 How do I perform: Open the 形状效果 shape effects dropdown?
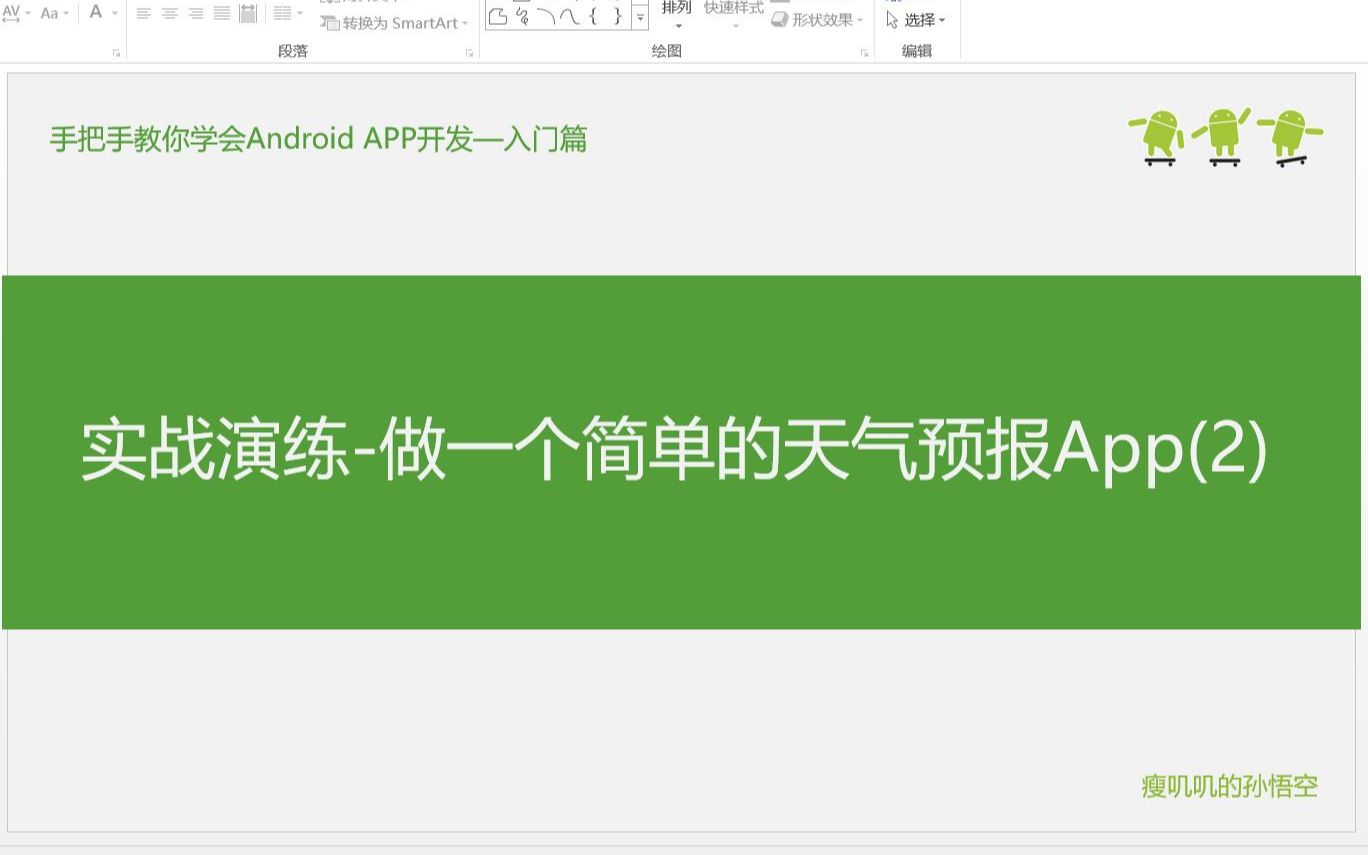click(x=817, y=20)
